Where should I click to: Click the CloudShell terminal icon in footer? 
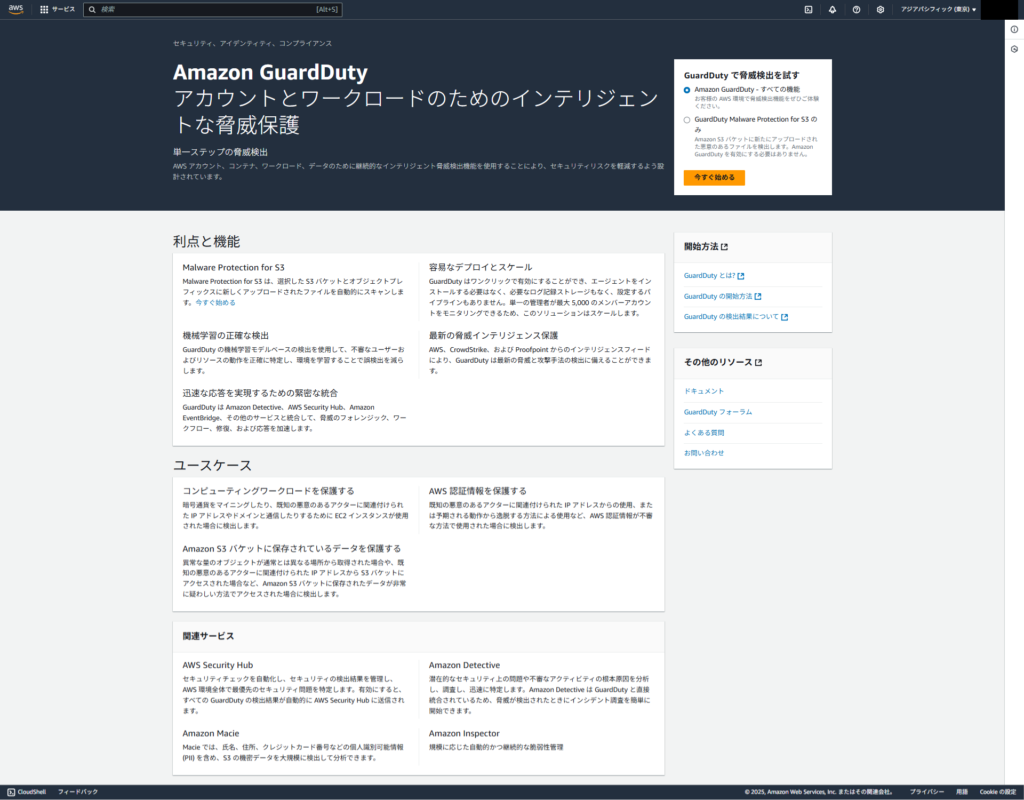pos(11,792)
